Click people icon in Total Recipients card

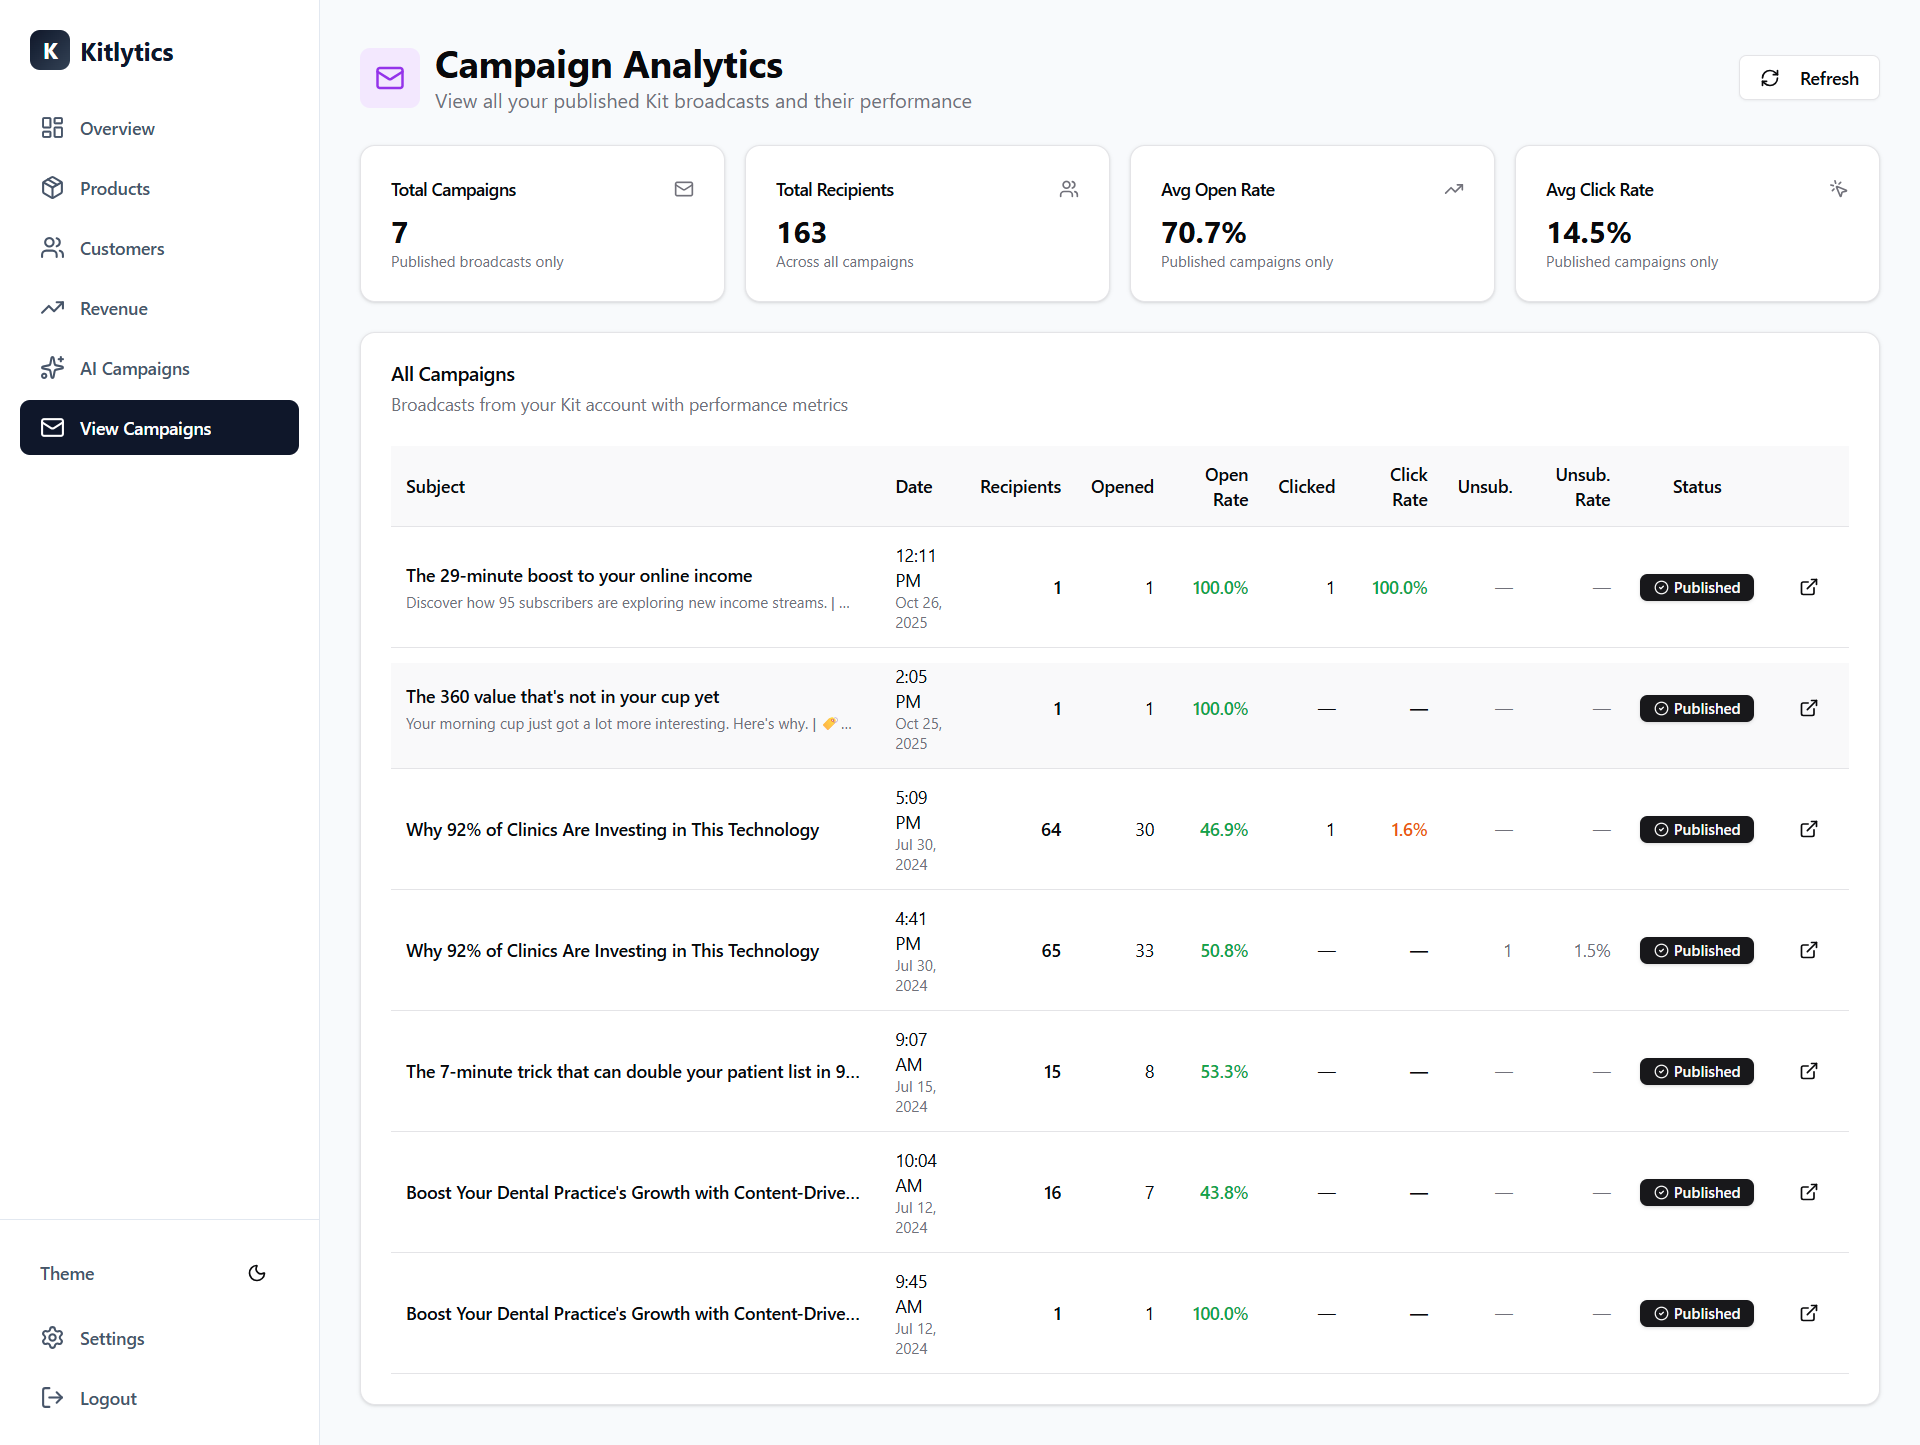(x=1069, y=189)
